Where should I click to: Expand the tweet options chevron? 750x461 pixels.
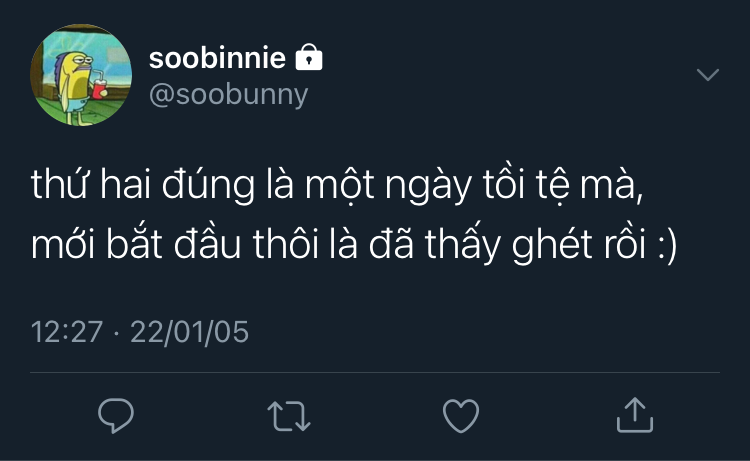(x=708, y=75)
